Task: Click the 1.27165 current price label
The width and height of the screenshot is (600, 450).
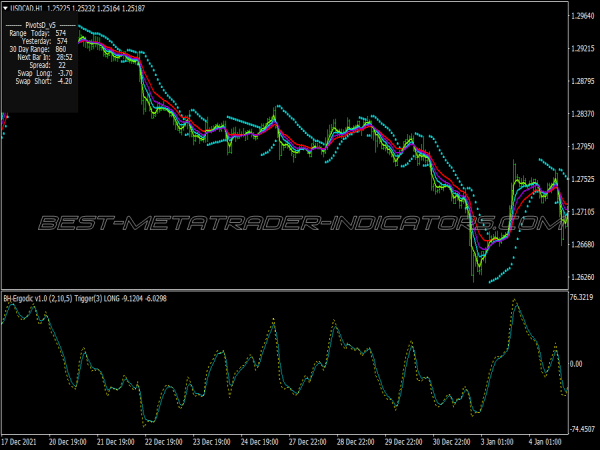Action: click(582, 212)
